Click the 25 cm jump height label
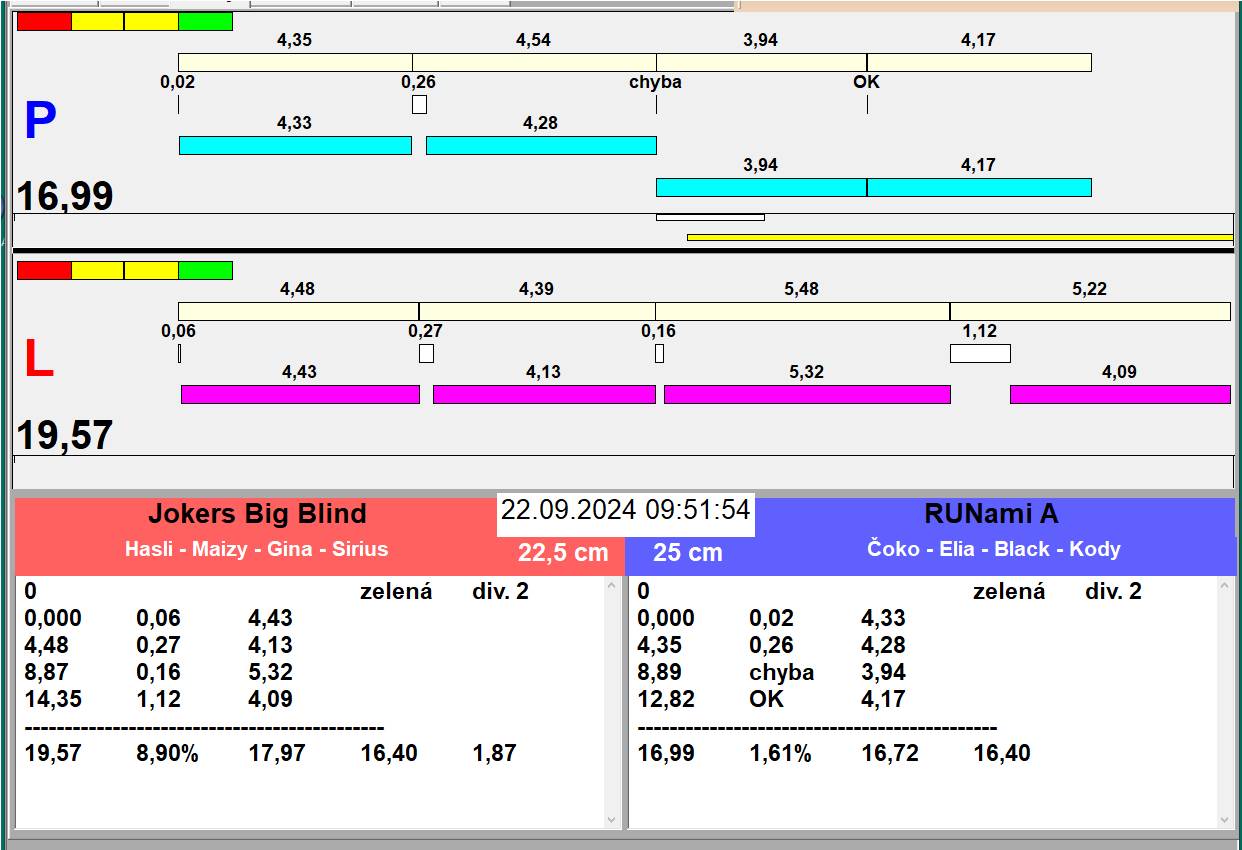This screenshot has height=850, width=1242. tap(688, 552)
